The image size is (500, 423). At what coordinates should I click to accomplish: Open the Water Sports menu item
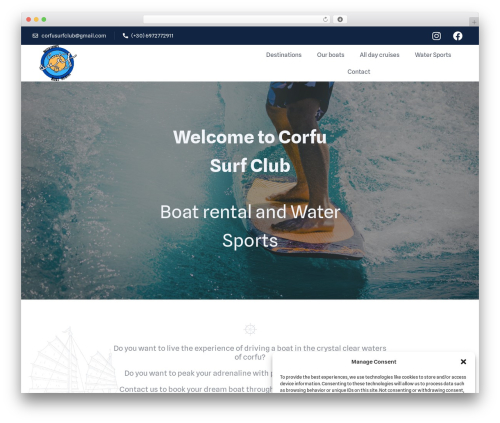(433, 55)
